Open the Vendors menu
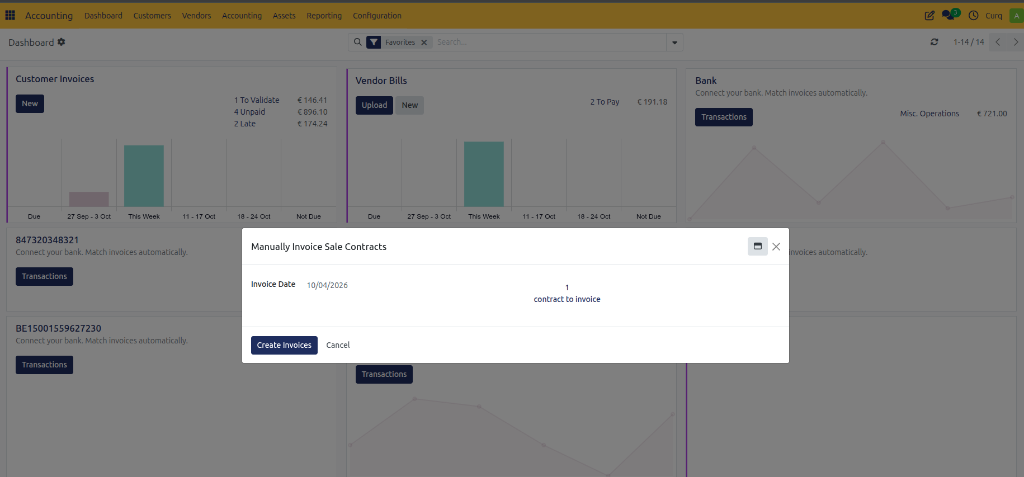 (x=197, y=16)
